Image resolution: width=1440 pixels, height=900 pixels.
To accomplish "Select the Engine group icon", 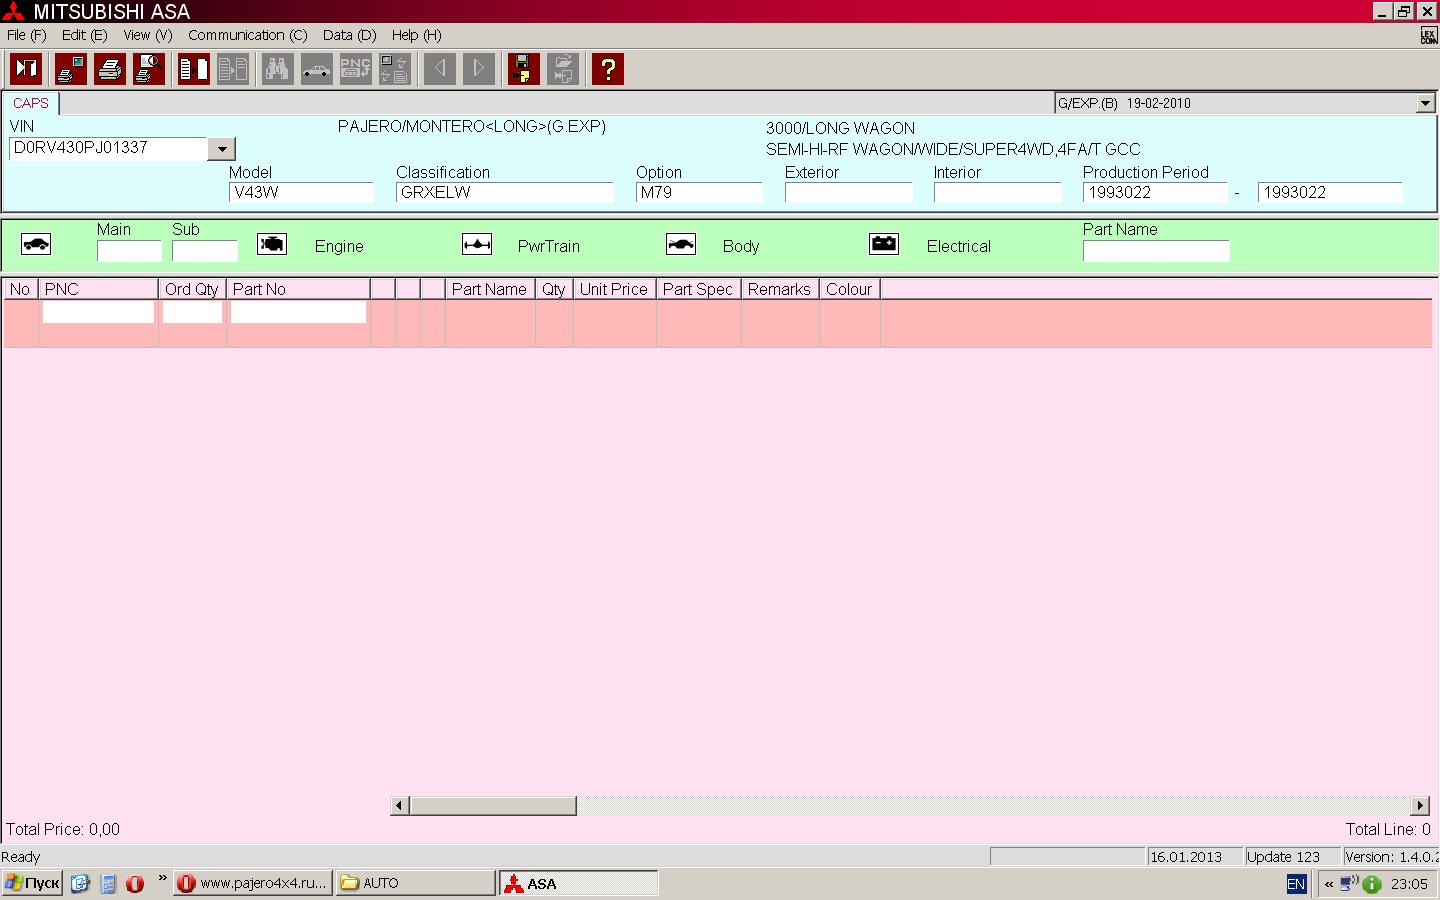I will tap(272, 245).
